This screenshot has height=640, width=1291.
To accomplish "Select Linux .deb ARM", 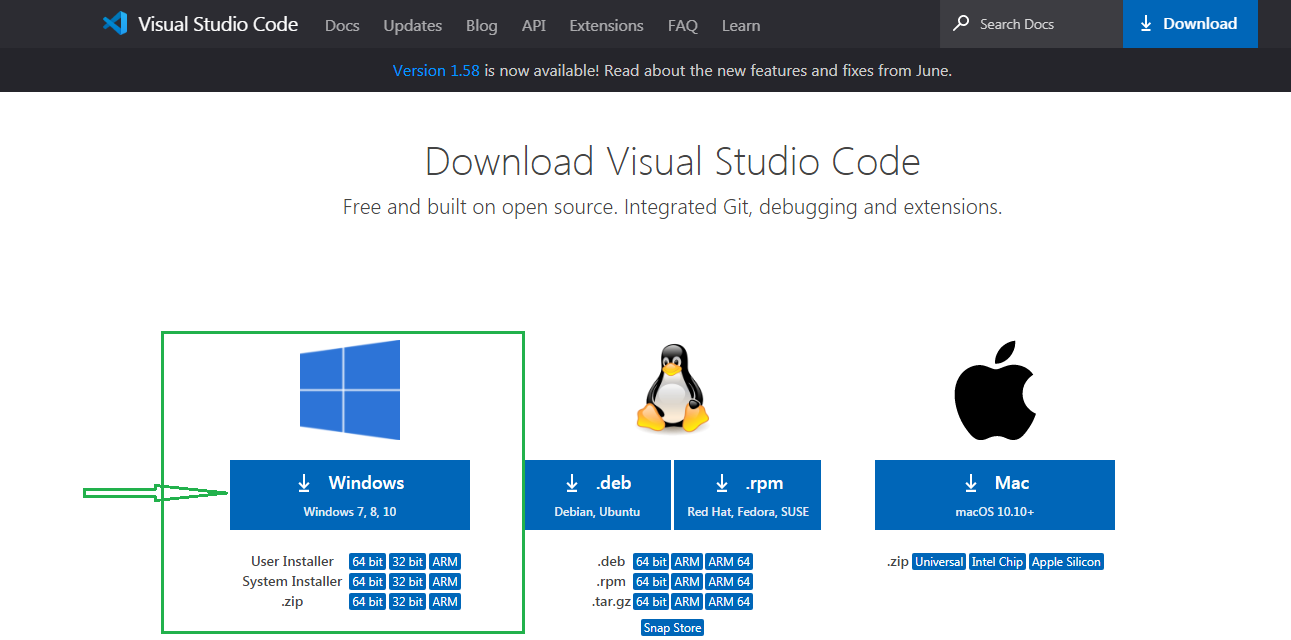I will [687, 562].
